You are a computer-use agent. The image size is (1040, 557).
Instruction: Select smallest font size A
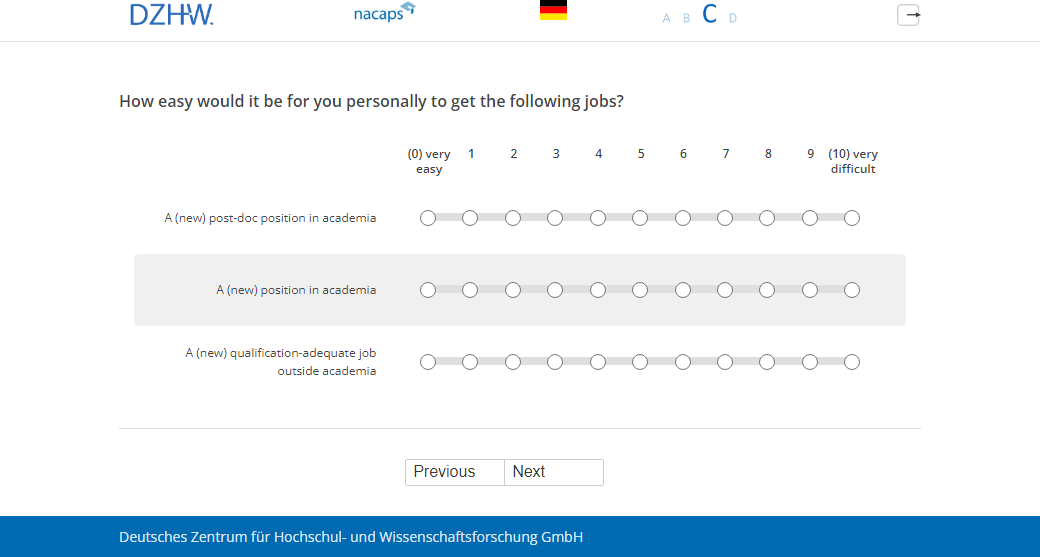tap(667, 18)
